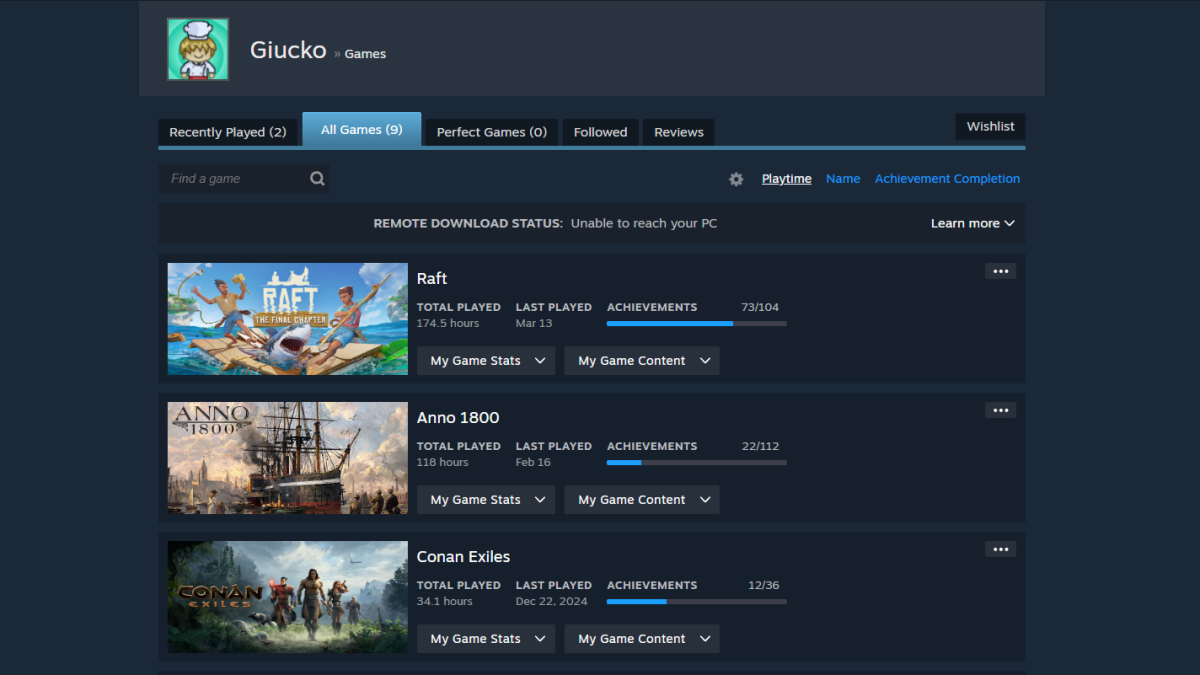Click the 73/104 achievements count

[x=760, y=307]
